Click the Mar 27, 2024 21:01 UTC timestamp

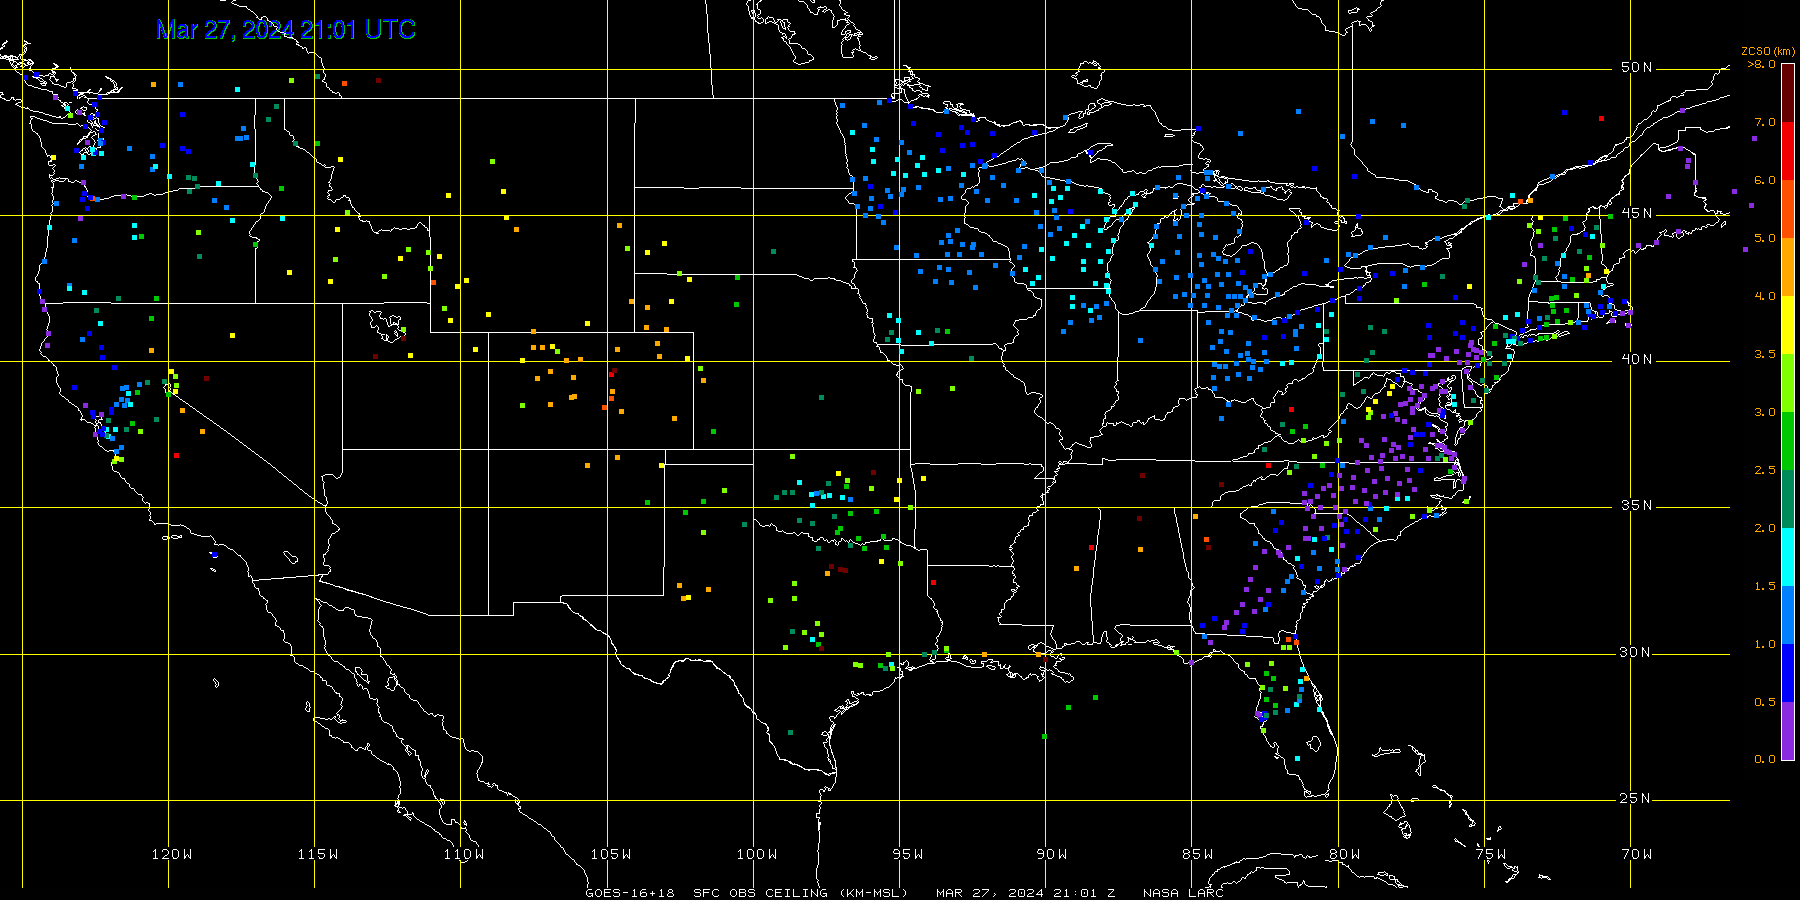tap(286, 30)
